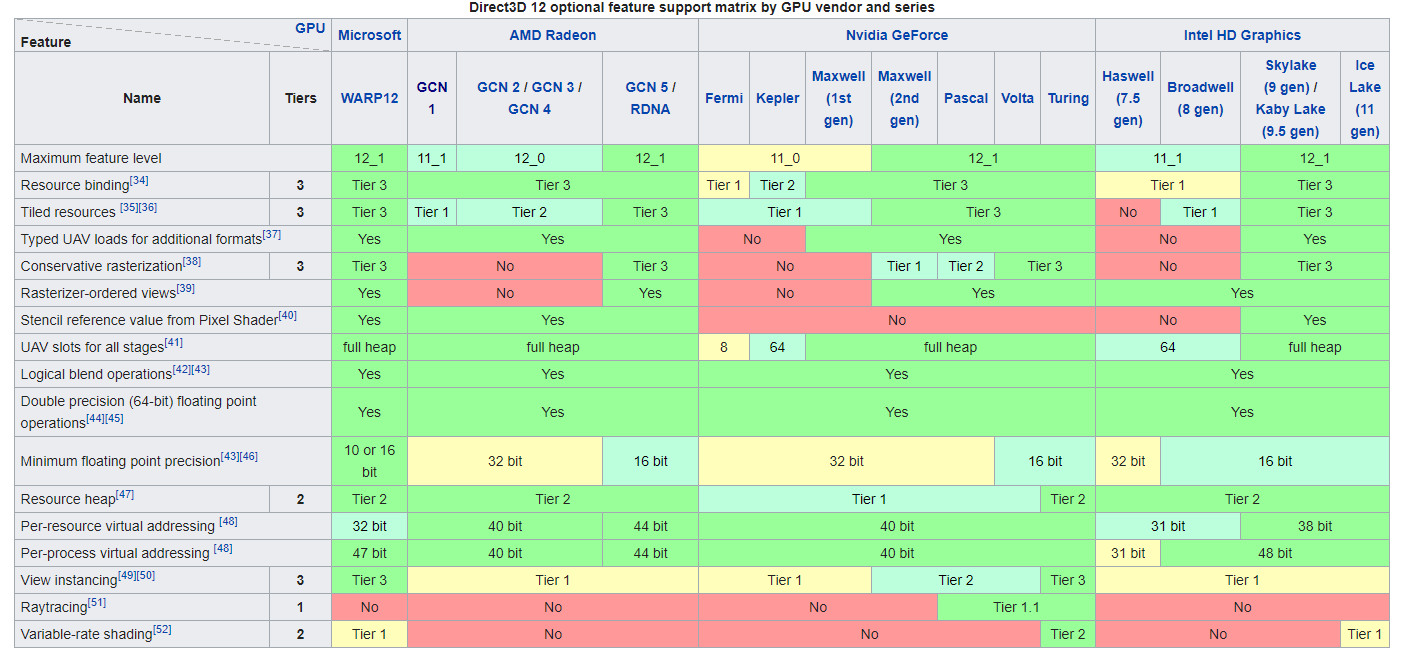The height and width of the screenshot is (671, 1409).
Task: Follow the WARP12 column link
Action: (370, 98)
